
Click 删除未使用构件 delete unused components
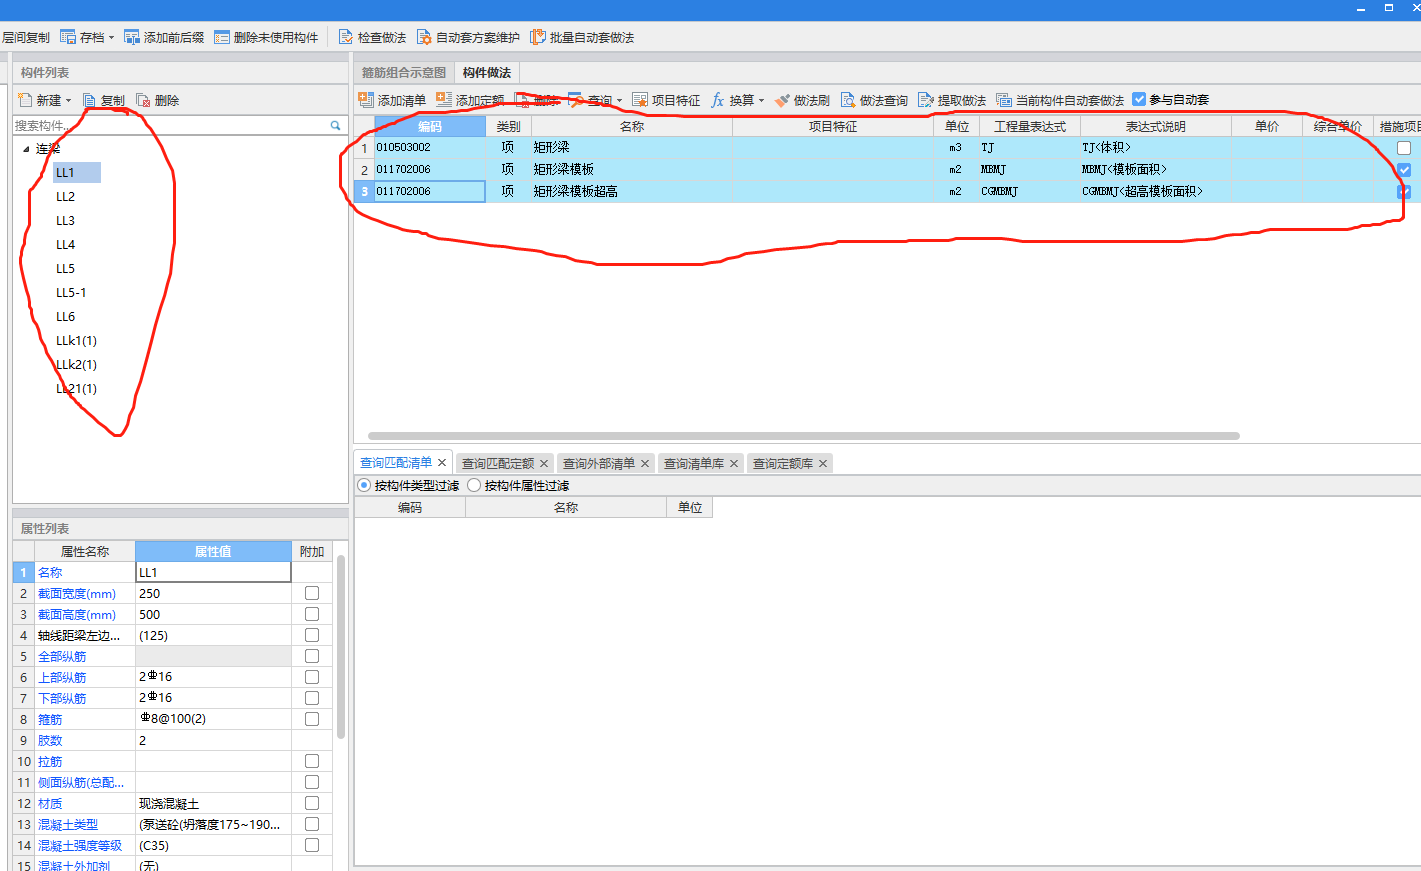coord(266,37)
